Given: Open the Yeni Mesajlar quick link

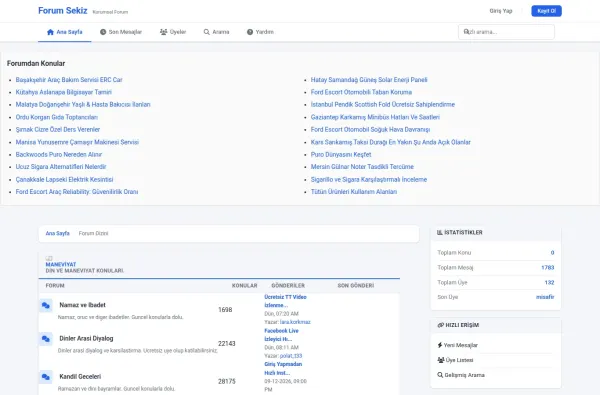Looking at the screenshot, I should click(457, 345).
